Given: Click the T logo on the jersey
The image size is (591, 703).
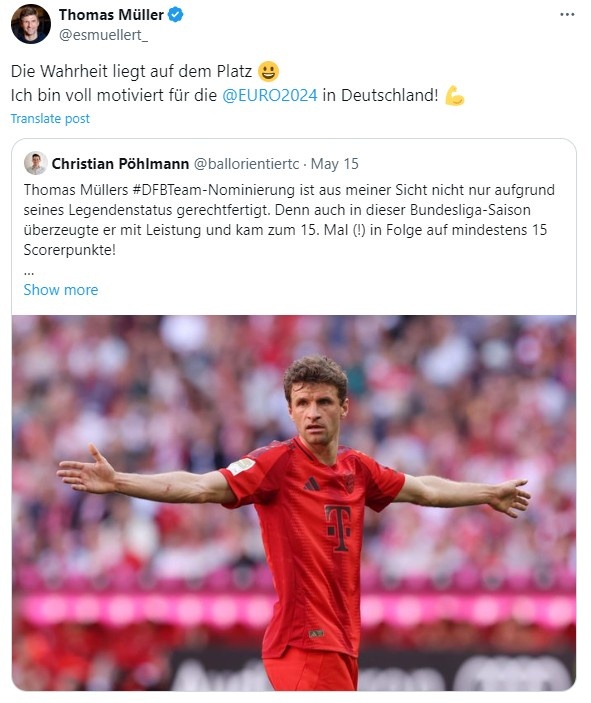Looking at the screenshot, I should (x=338, y=528).
